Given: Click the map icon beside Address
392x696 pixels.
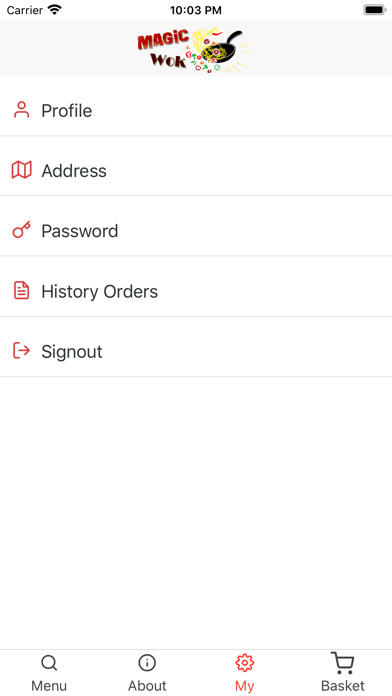Looking at the screenshot, I should (x=21, y=170).
